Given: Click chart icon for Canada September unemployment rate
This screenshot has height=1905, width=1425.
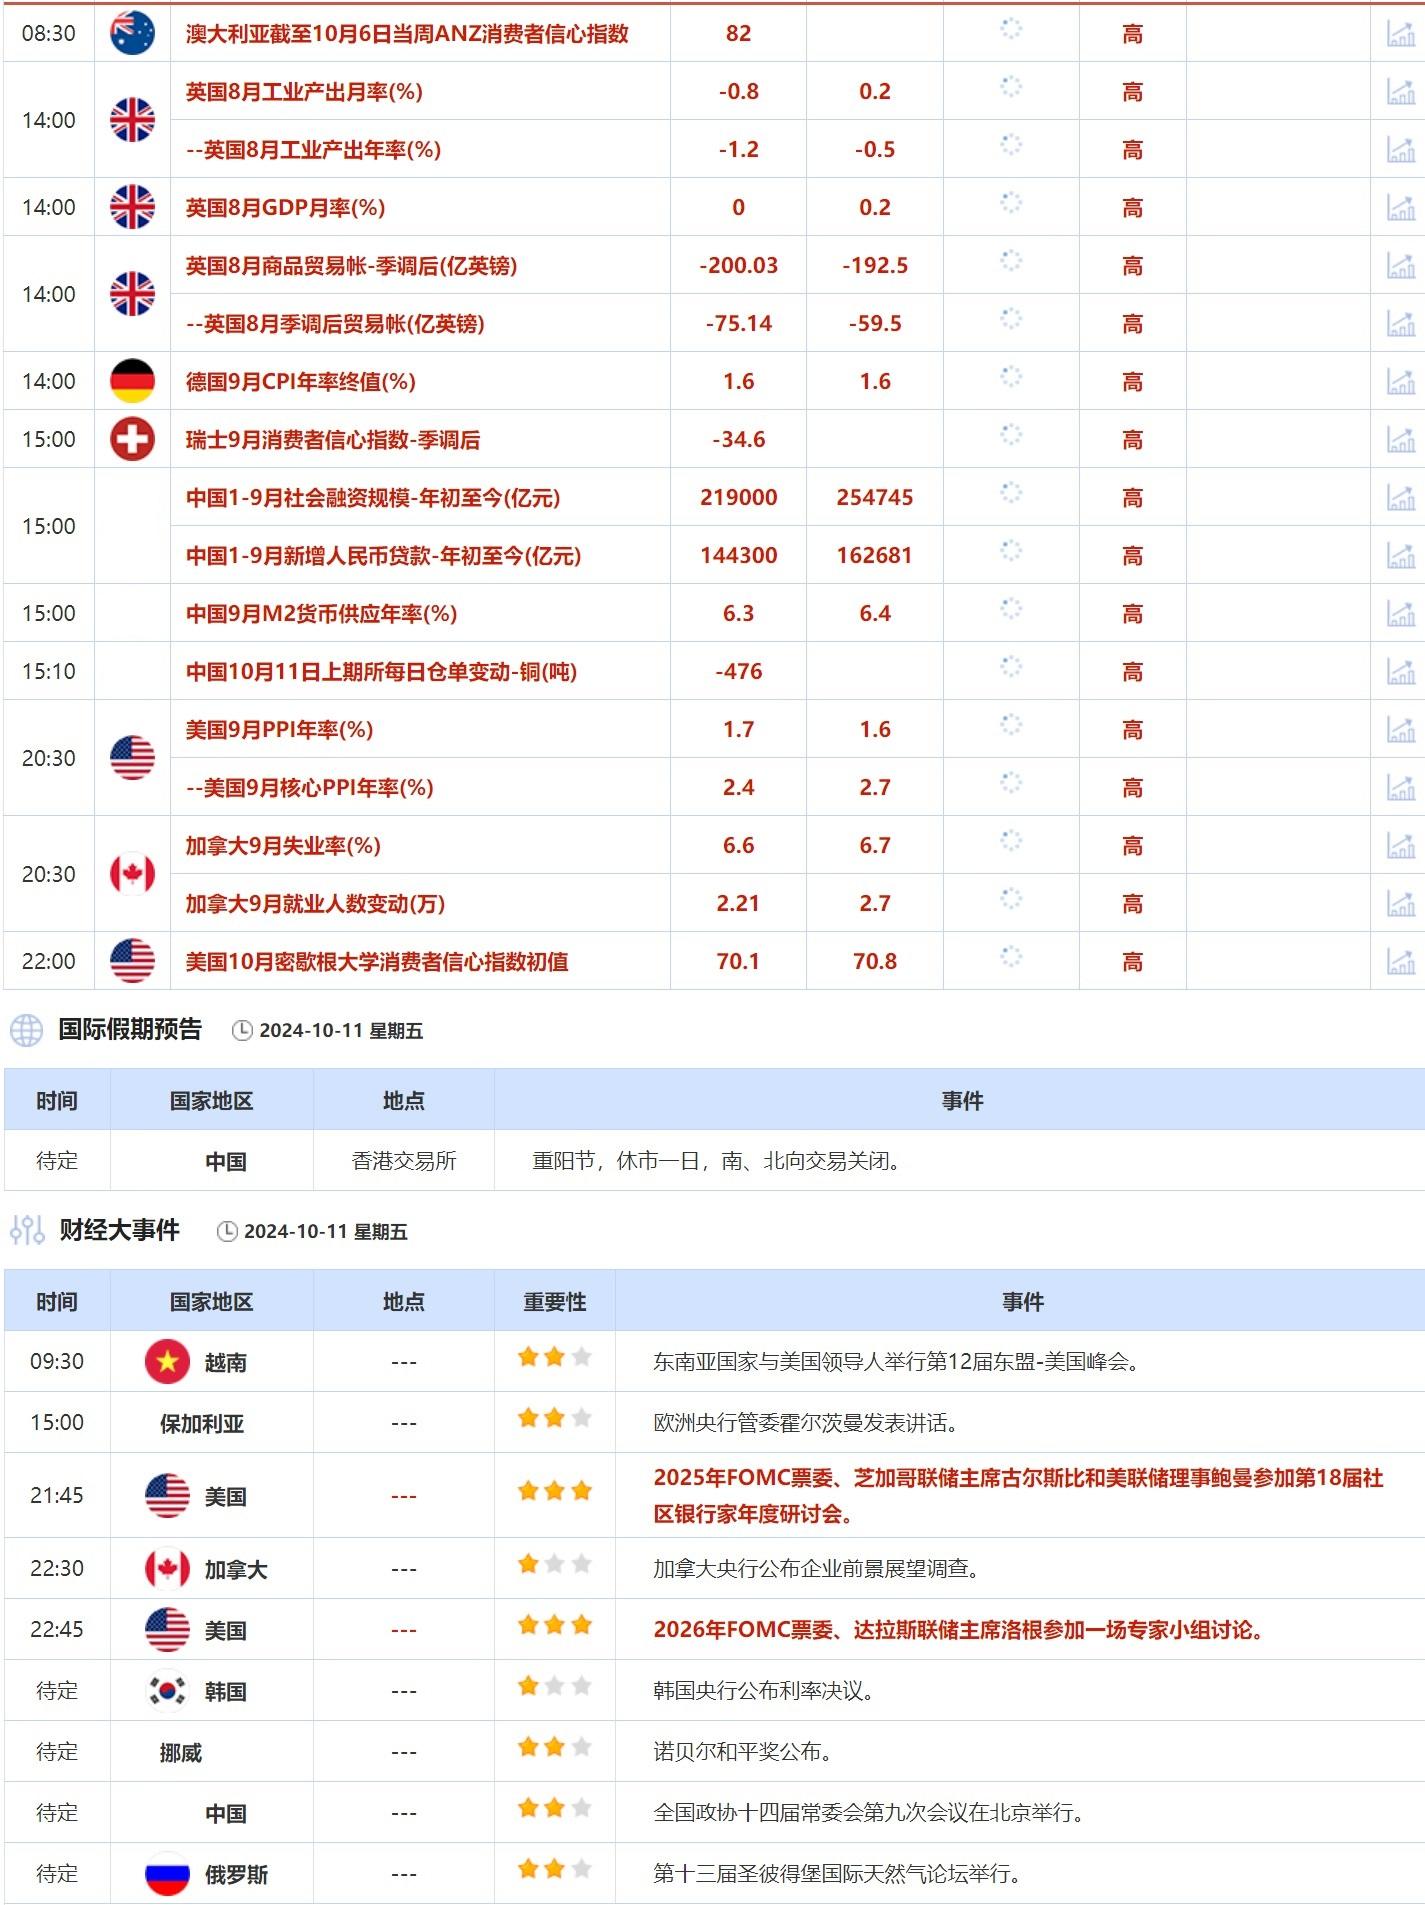Looking at the screenshot, I should click(x=1400, y=846).
